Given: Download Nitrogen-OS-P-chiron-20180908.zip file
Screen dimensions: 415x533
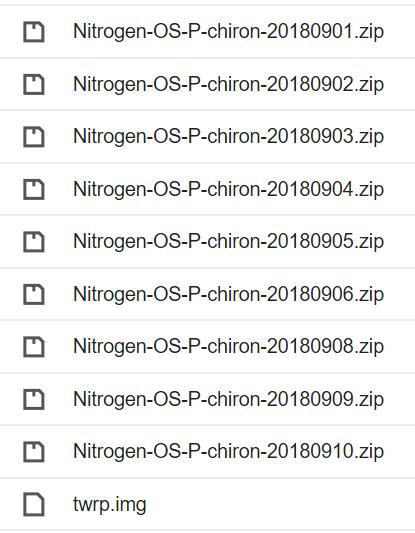Looking at the screenshot, I should click(x=228, y=347).
